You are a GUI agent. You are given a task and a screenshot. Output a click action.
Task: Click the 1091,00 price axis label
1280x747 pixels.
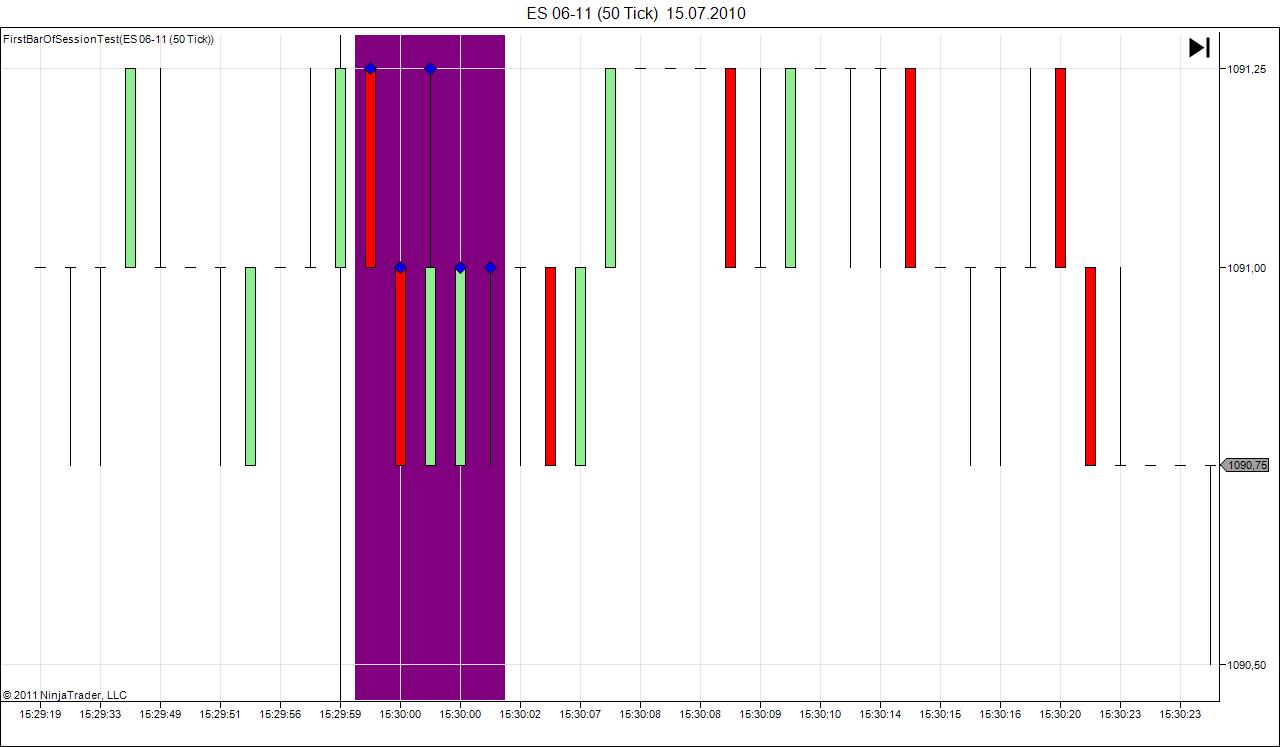(x=1247, y=268)
